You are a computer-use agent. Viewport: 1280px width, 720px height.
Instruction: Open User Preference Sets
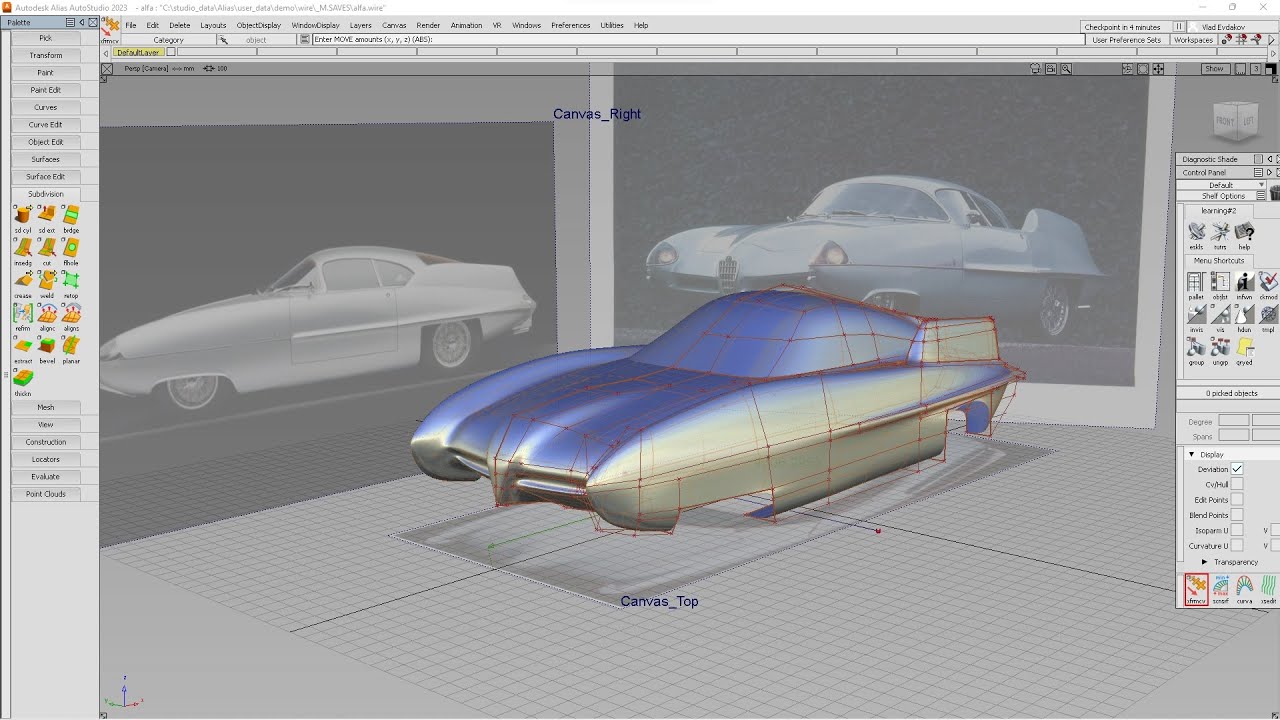[1126, 40]
